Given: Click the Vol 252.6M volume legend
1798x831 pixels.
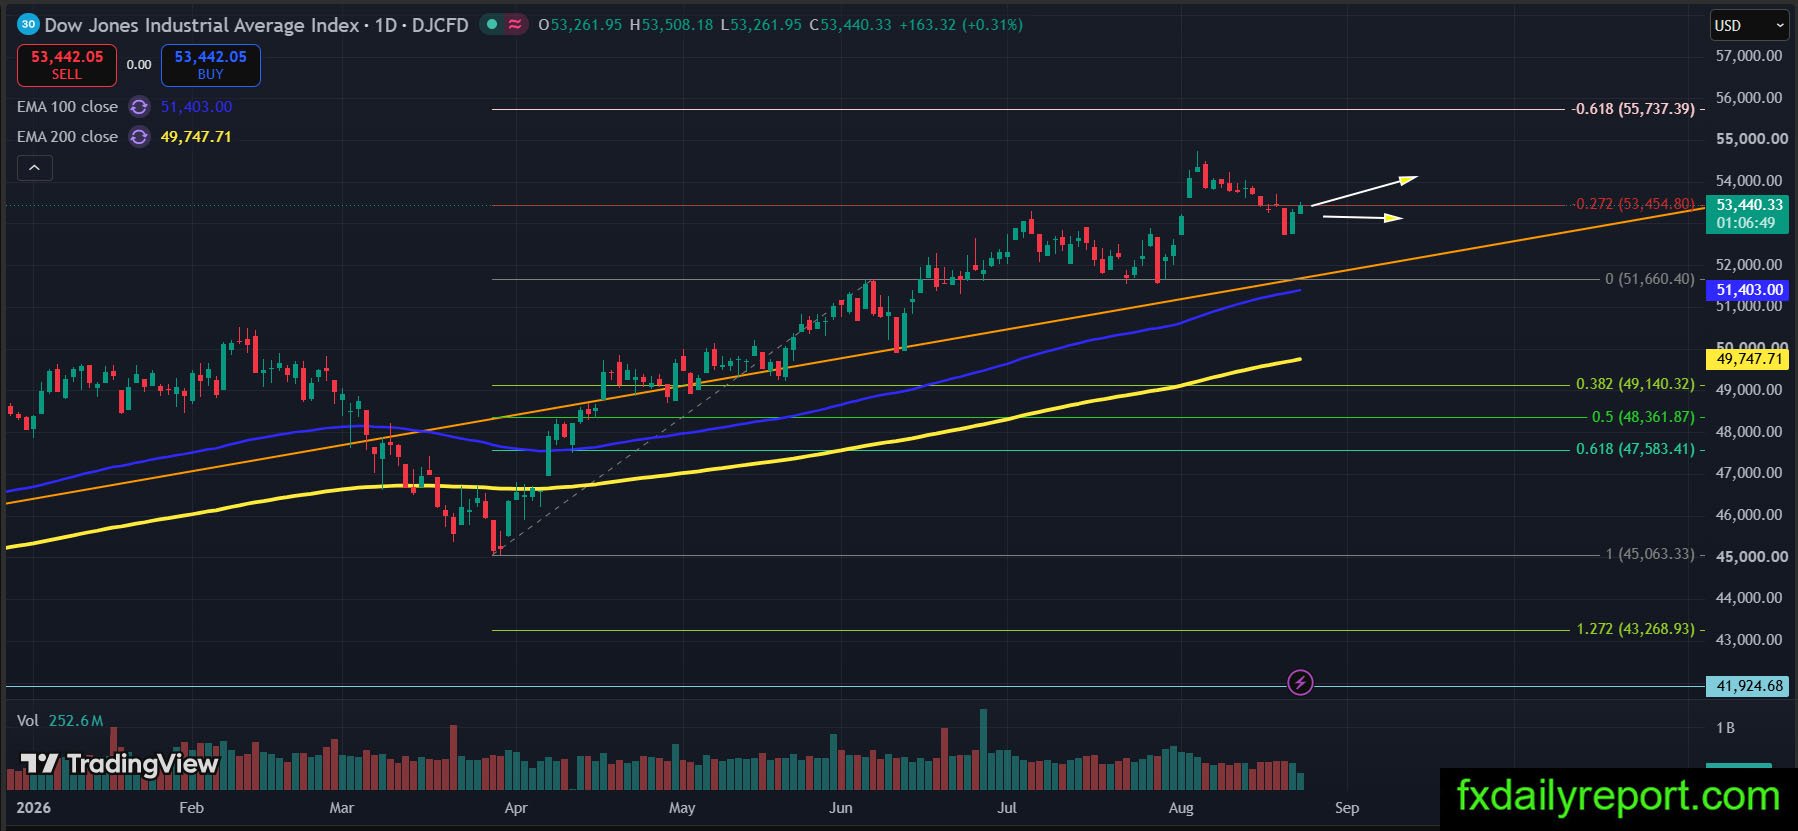Looking at the screenshot, I should click(60, 721).
